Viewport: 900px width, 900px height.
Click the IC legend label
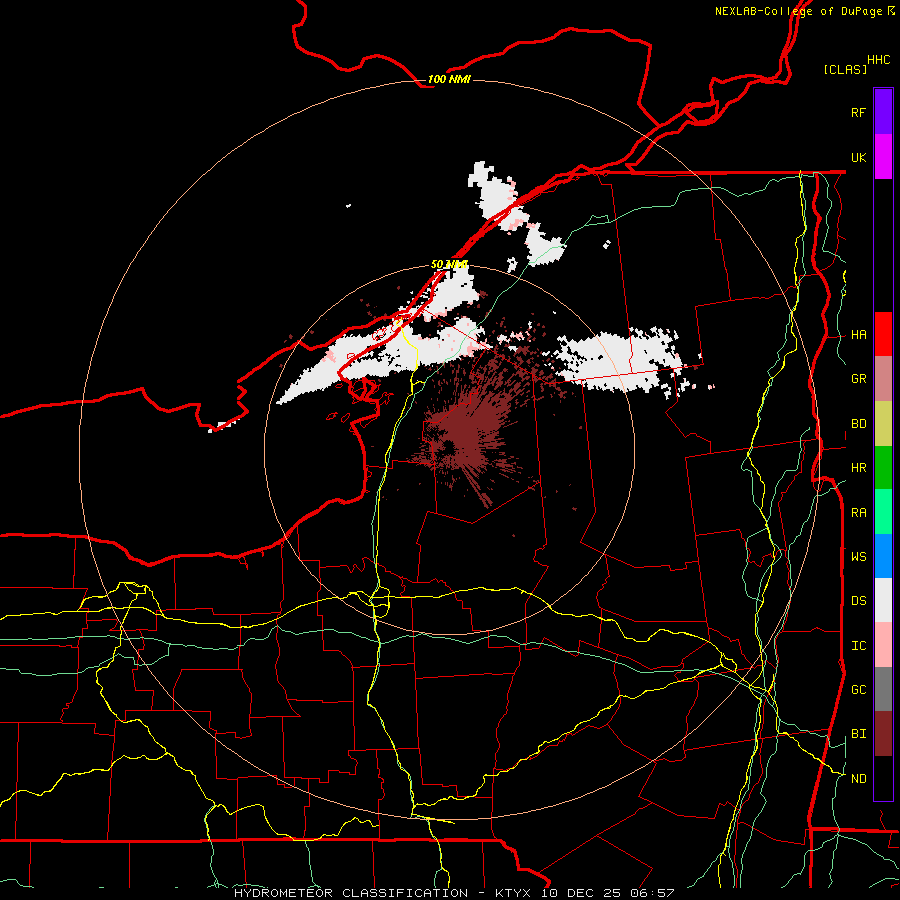coord(858,646)
